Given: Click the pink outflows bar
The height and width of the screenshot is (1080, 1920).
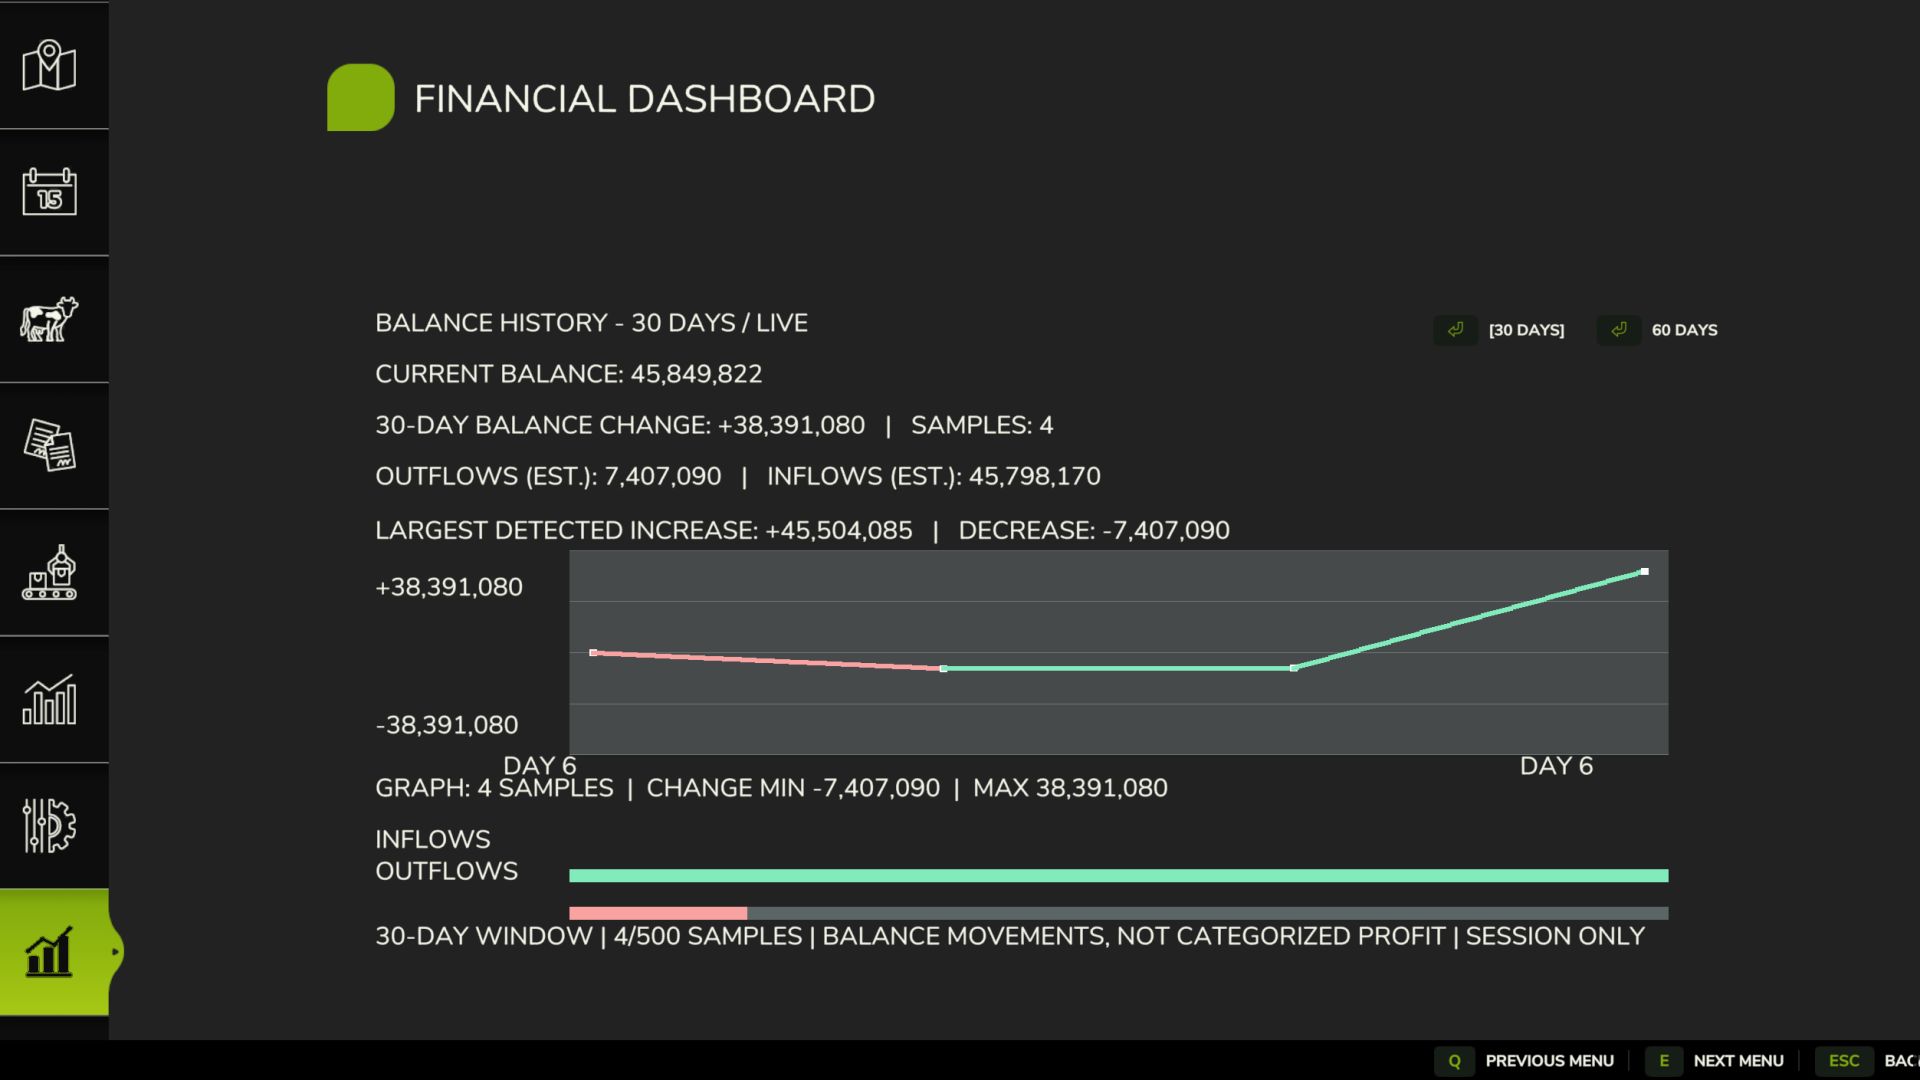Looking at the screenshot, I should pyautogui.click(x=658, y=913).
